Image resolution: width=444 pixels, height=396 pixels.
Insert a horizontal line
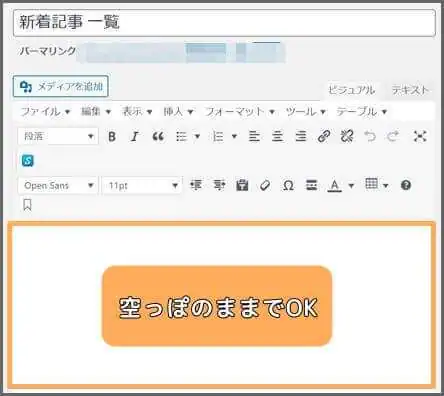311,185
